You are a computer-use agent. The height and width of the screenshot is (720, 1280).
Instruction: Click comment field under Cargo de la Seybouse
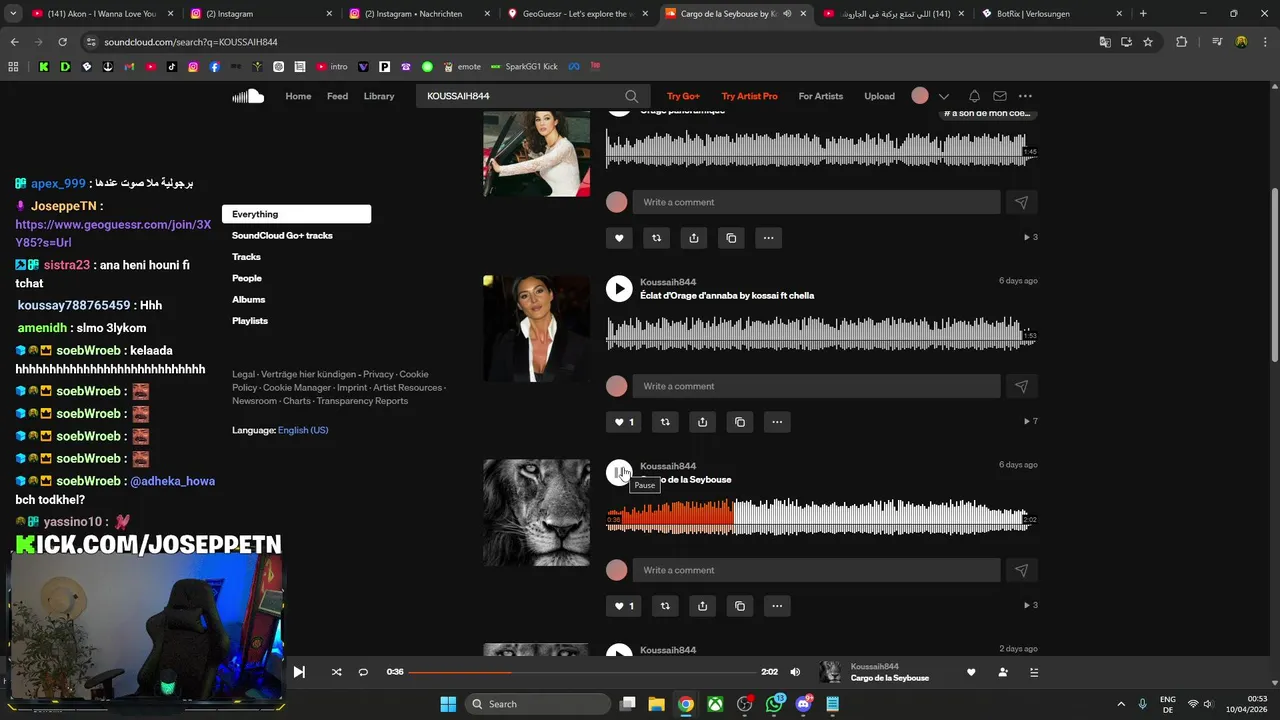tap(816, 570)
